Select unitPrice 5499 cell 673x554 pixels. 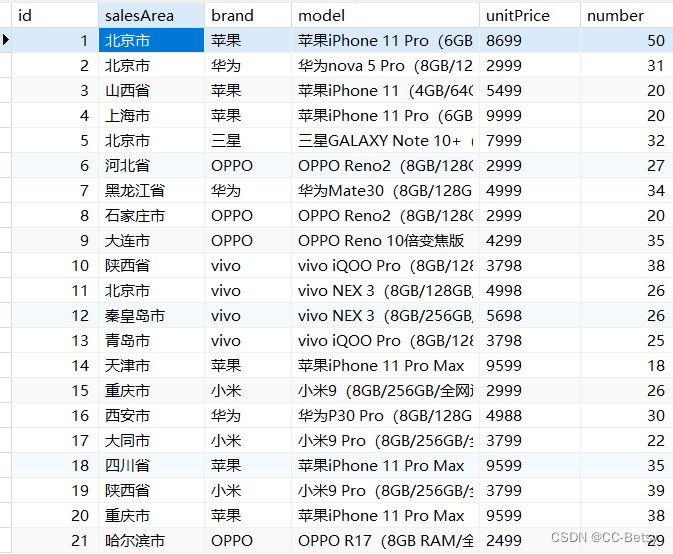[x=530, y=91]
